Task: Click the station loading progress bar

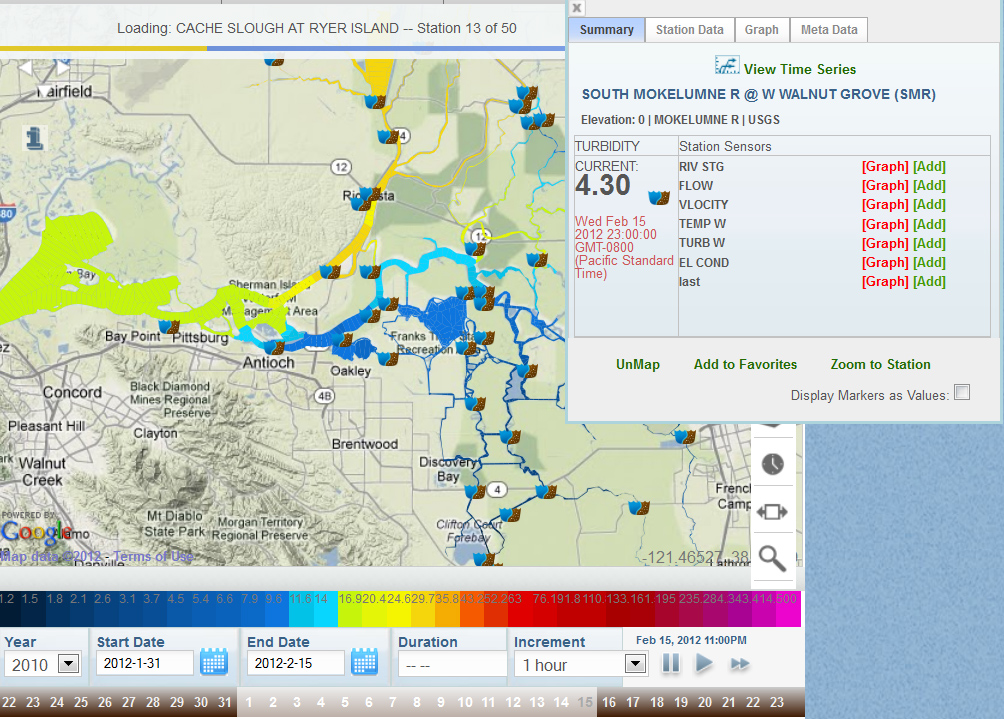Action: (x=282, y=48)
